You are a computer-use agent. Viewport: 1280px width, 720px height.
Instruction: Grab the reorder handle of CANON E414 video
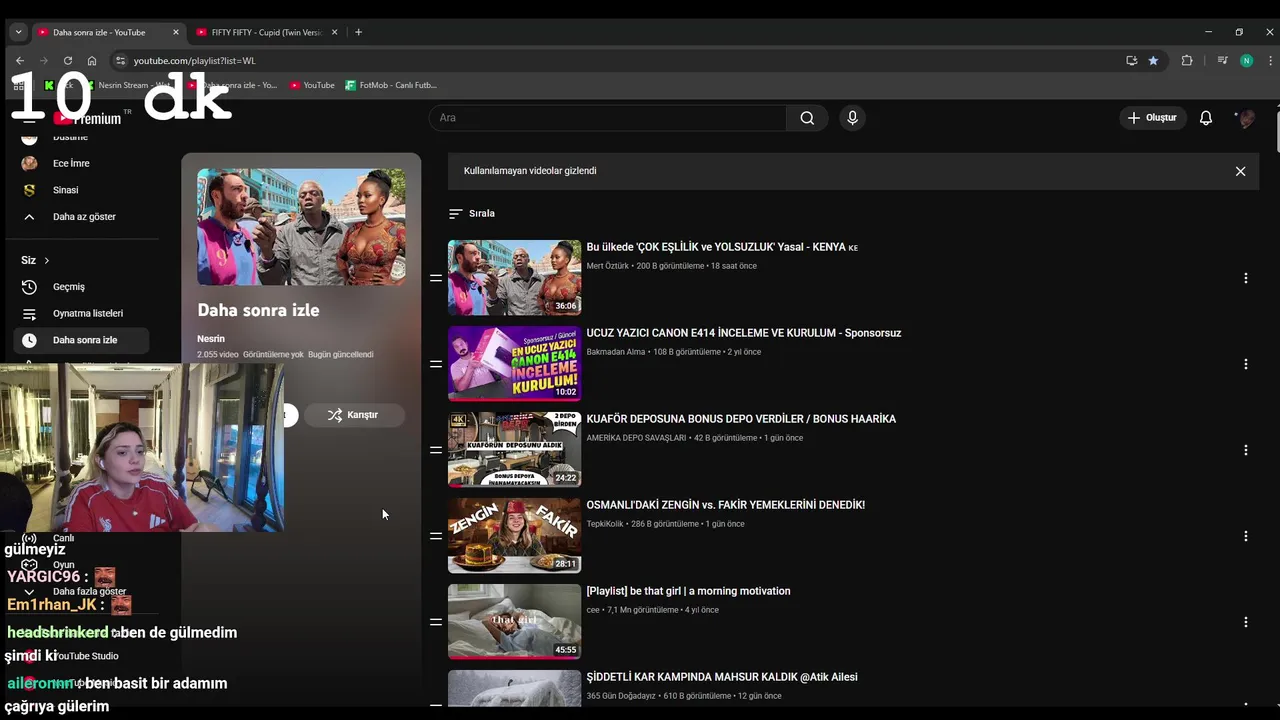[436, 364]
